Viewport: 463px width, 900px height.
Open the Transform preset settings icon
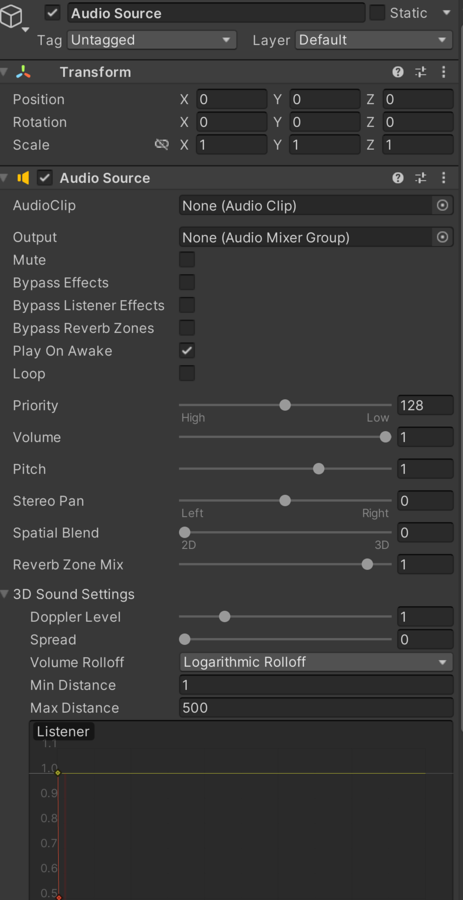421,72
